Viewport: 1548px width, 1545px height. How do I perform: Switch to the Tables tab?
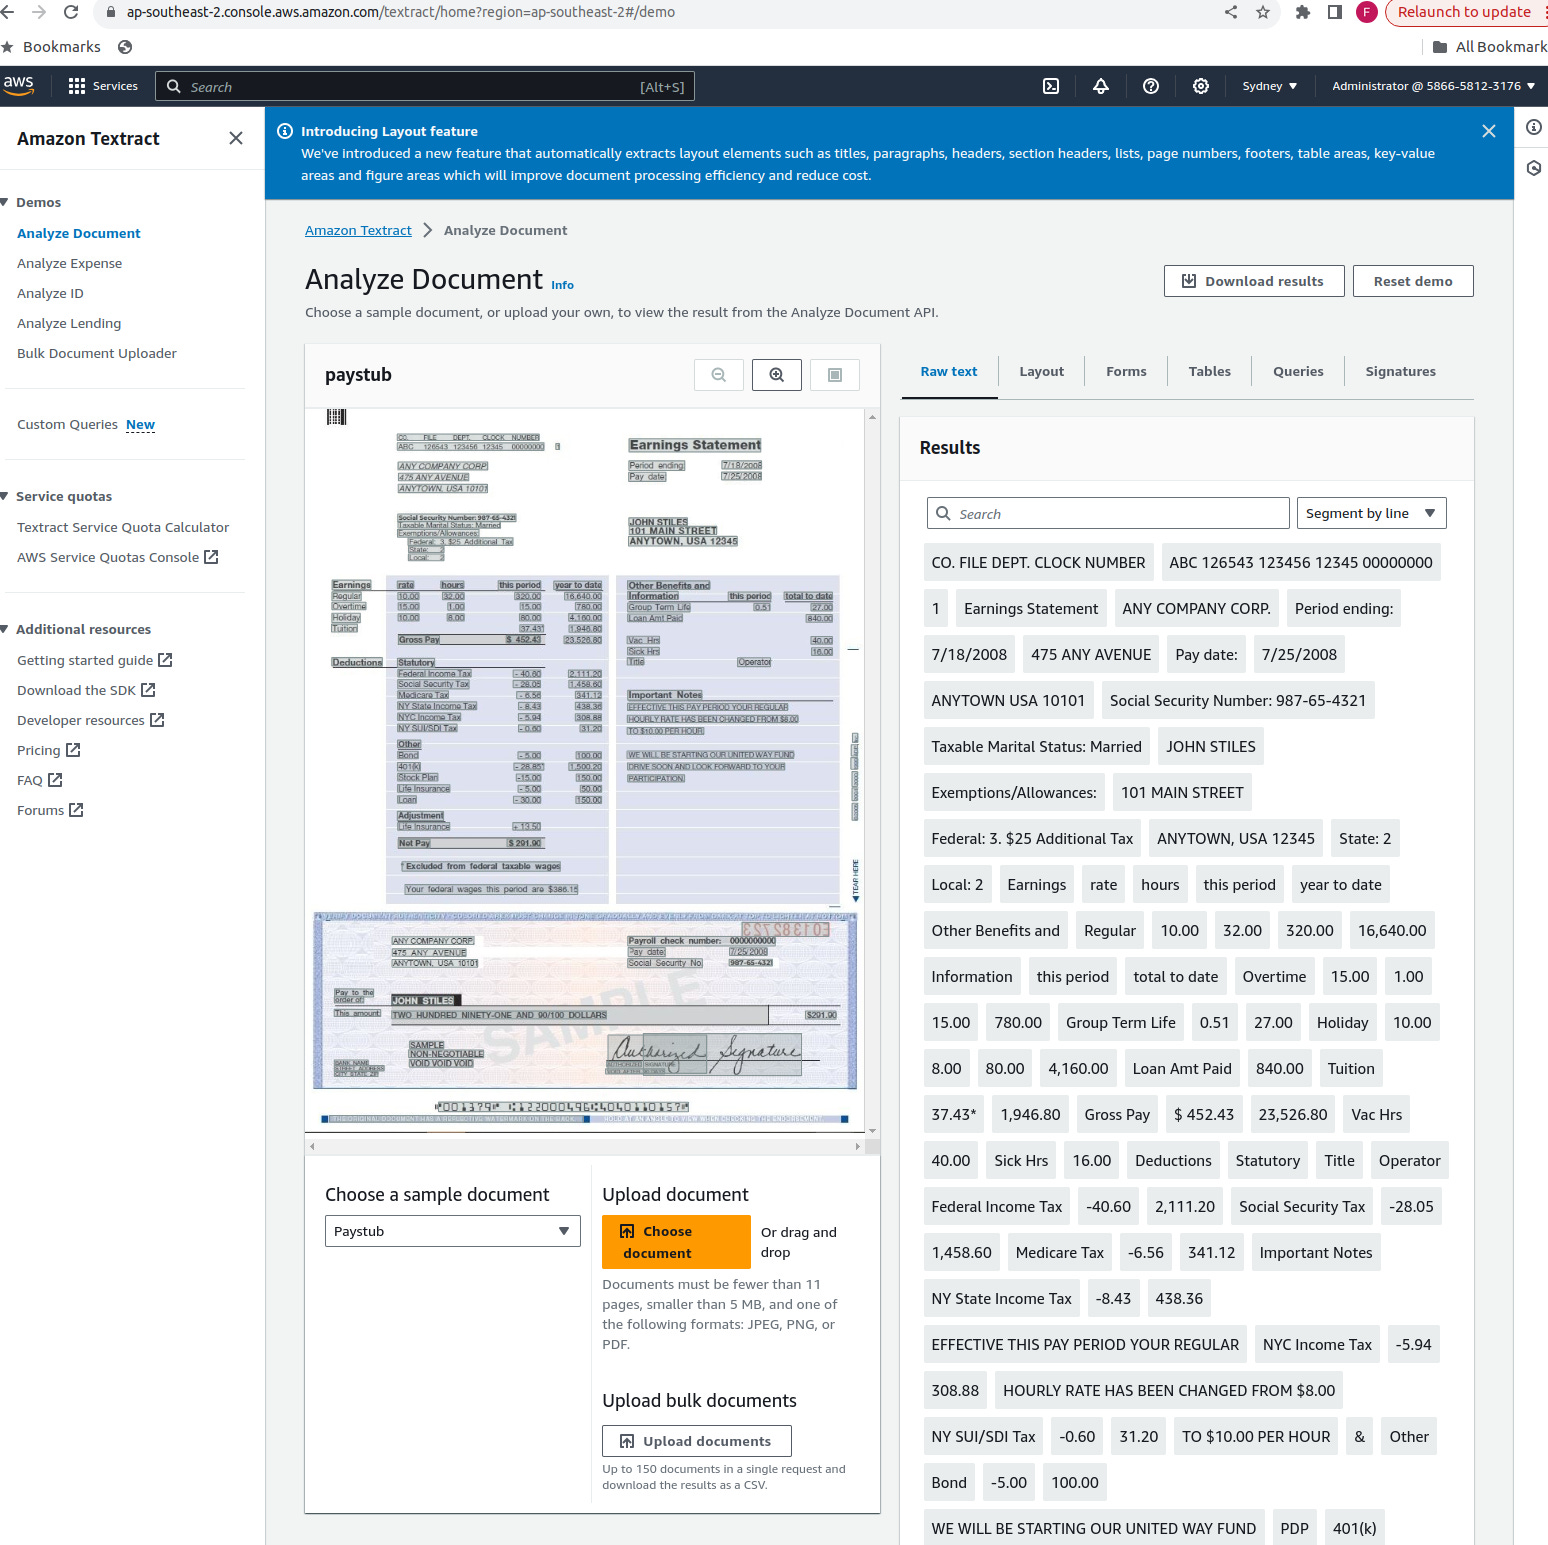pos(1210,371)
